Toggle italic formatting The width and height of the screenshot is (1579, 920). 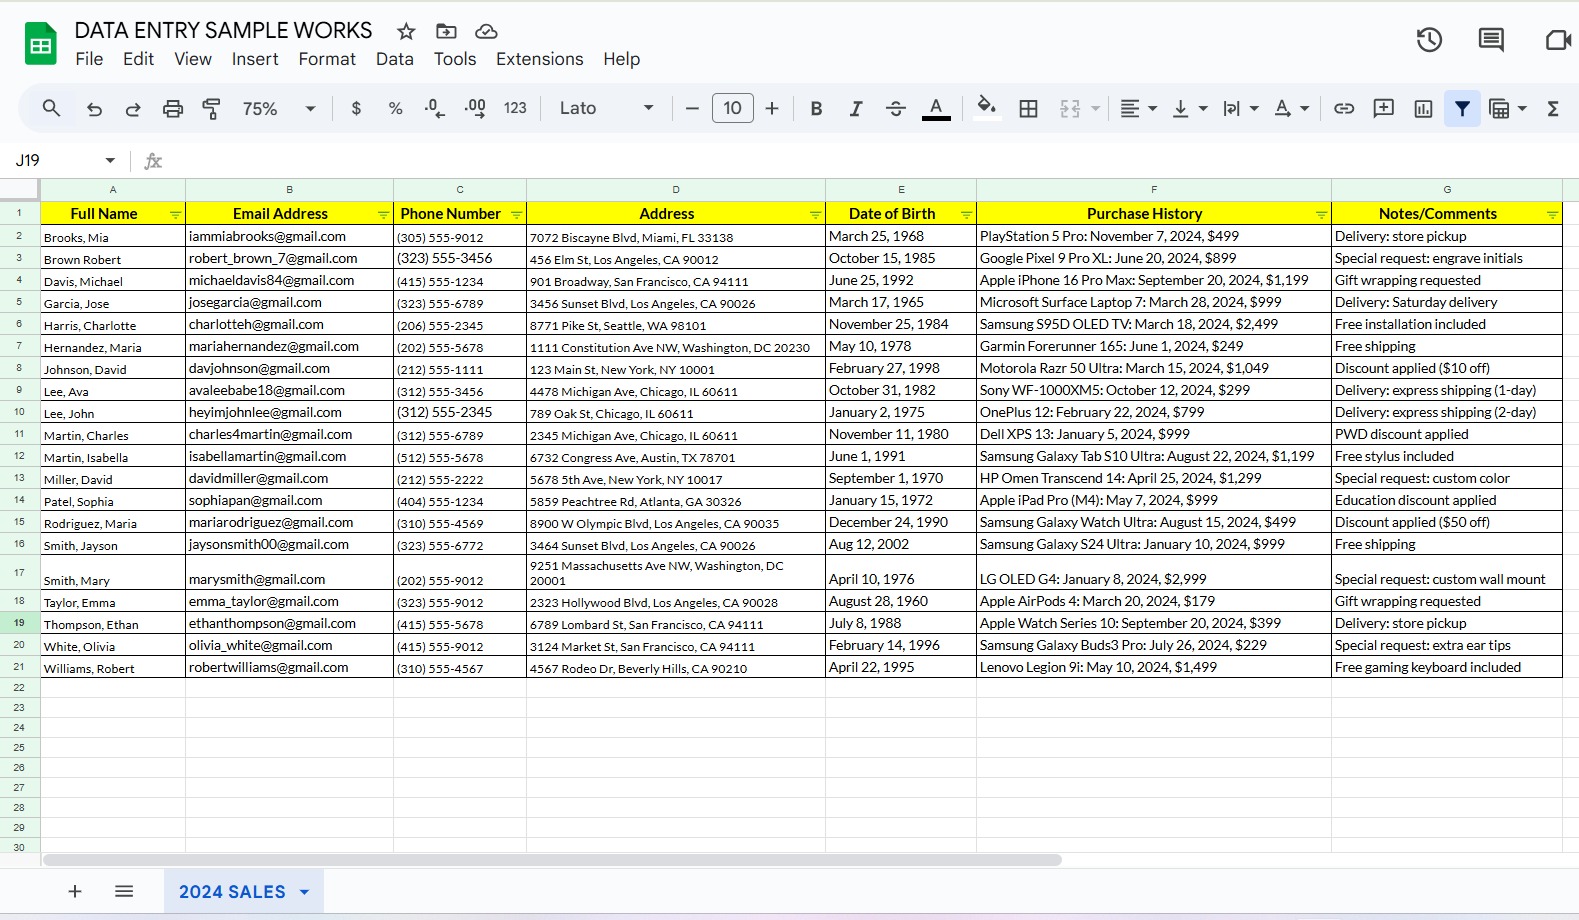(856, 108)
